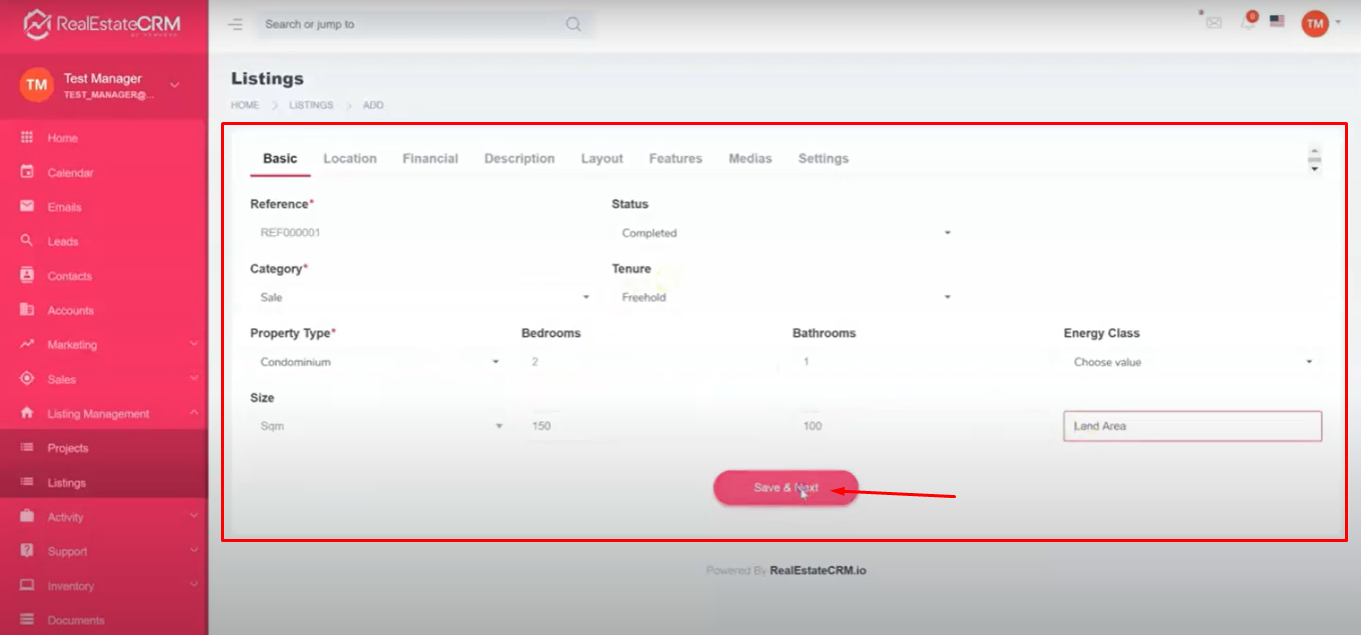The width and height of the screenshot is (1361, 635).
Task: Click the US flag language icon
Action: coord(1277,21)
